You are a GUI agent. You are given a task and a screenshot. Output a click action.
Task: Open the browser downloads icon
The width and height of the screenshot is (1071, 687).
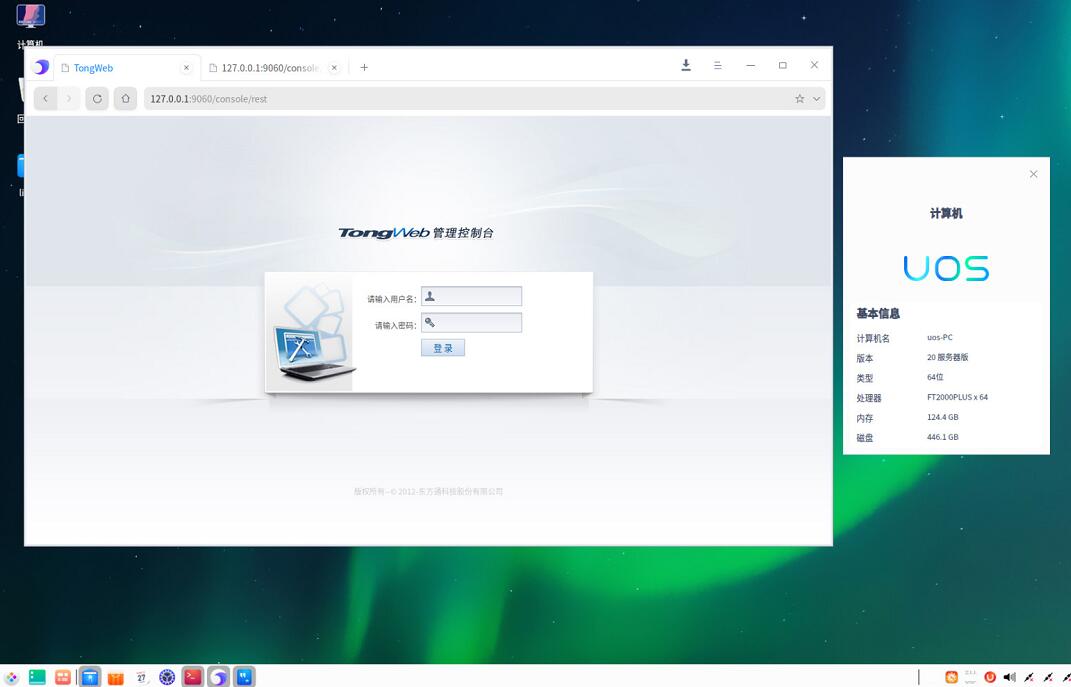(686, 65)
